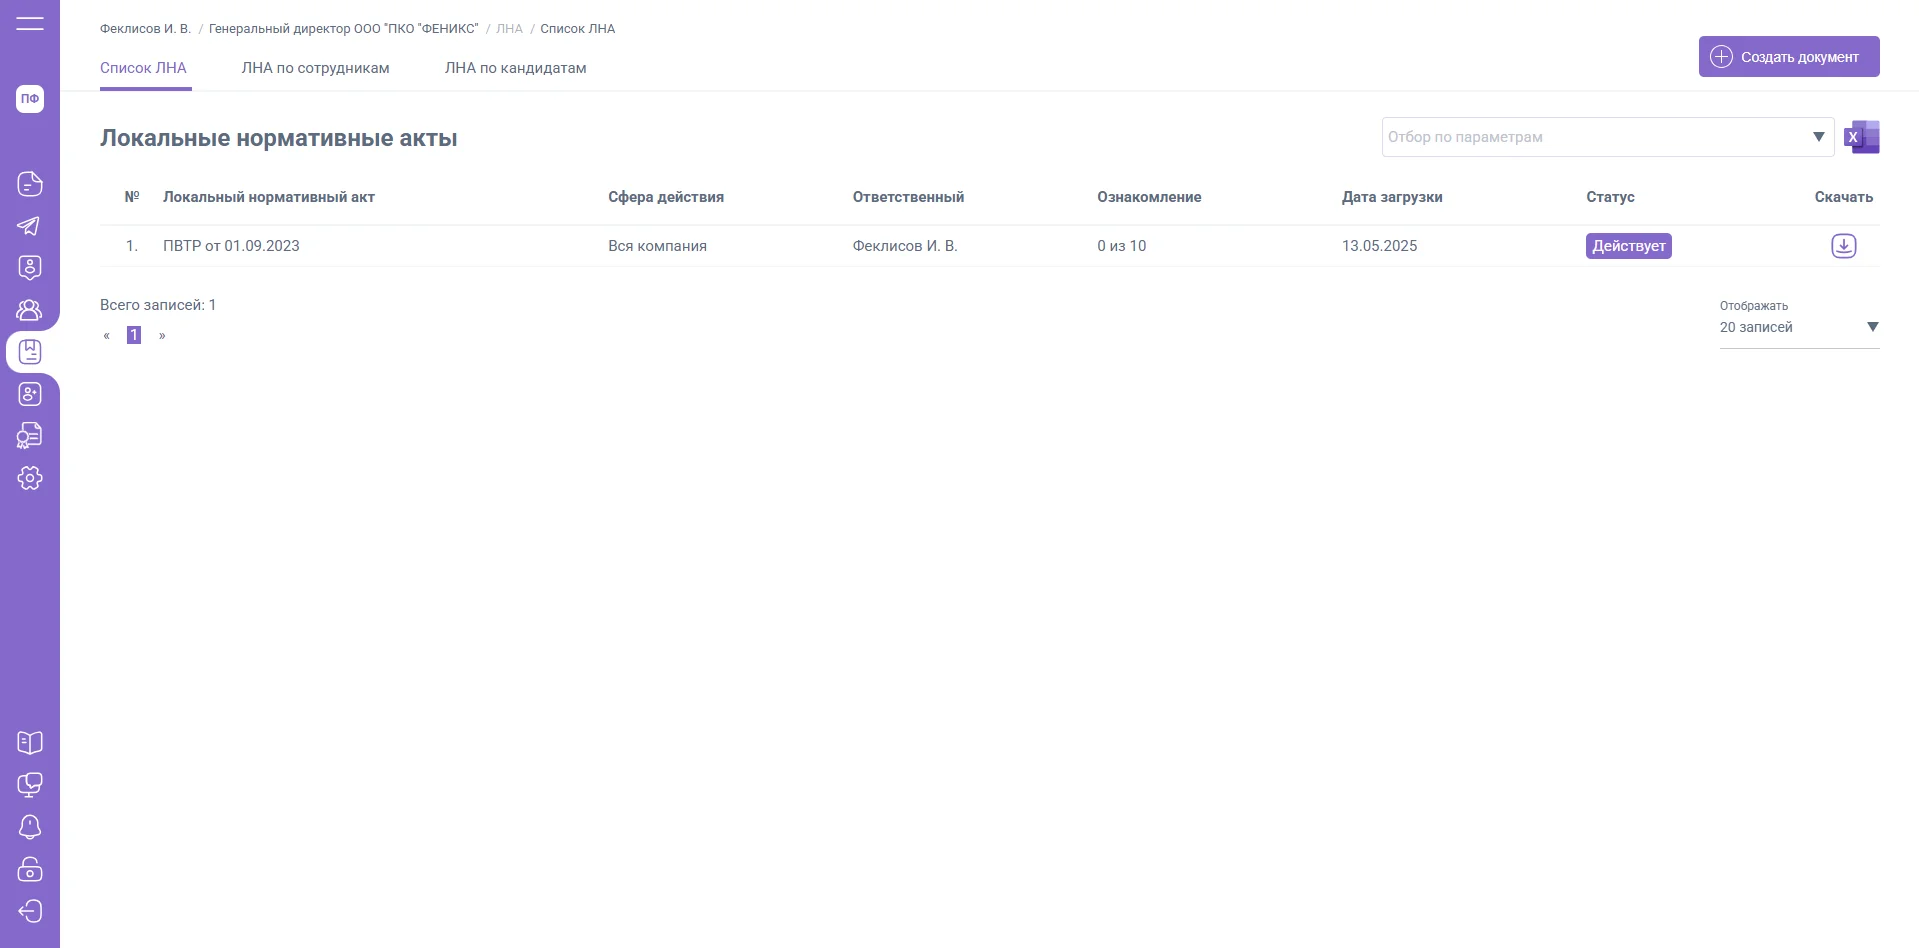Open the 'ПВТР от 01.09.2023' record
The image size is (1919, 948).
click(x=231, y=246)
